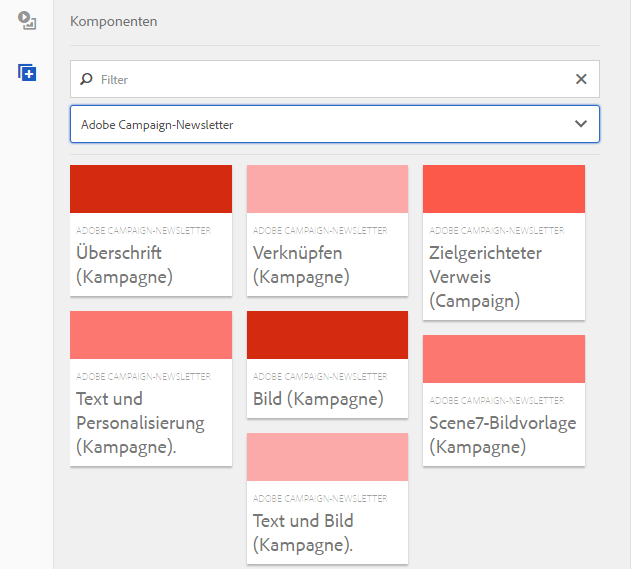Select the Verknüpfen (Kampagne) component
The image size is (631, 569).
tap(327, 264)
